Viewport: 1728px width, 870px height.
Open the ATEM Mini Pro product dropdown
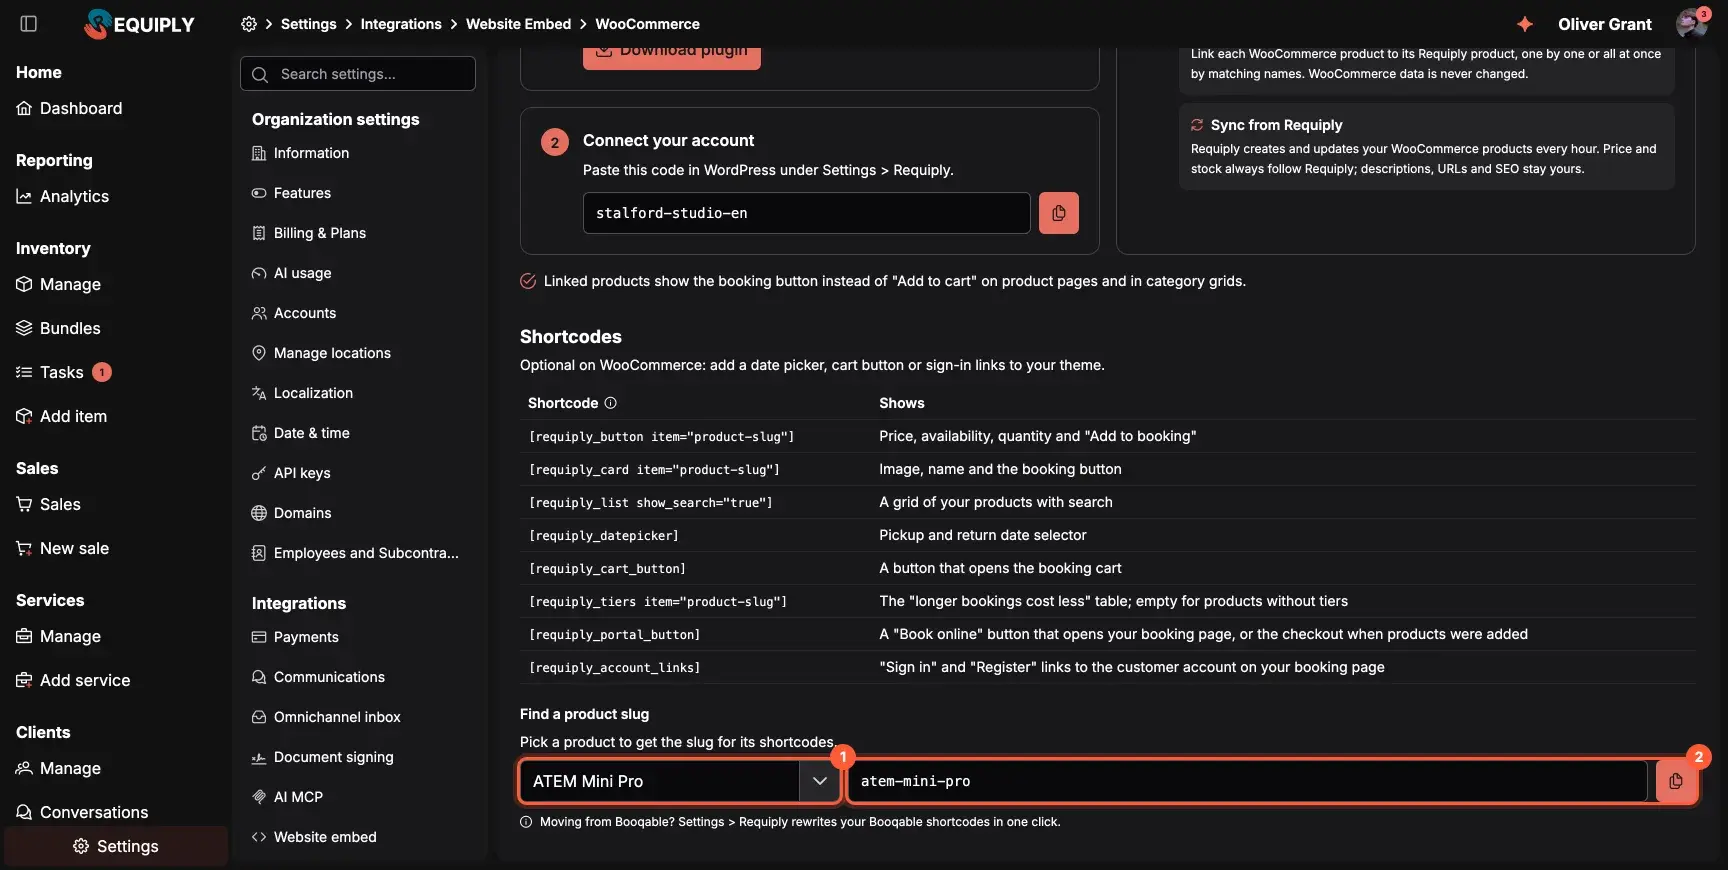pos(679,781)
